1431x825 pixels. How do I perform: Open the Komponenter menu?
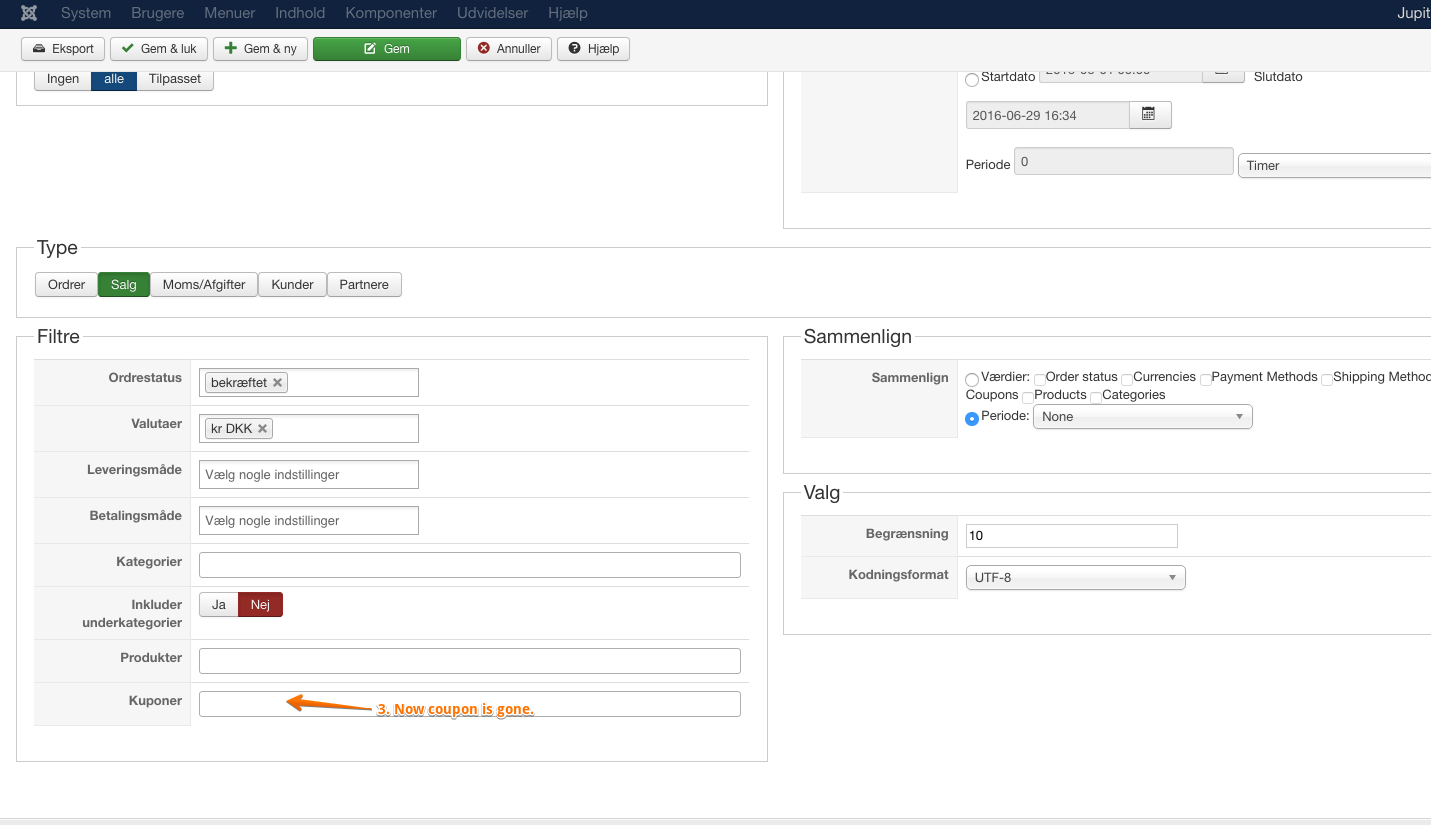pos(391,13)
